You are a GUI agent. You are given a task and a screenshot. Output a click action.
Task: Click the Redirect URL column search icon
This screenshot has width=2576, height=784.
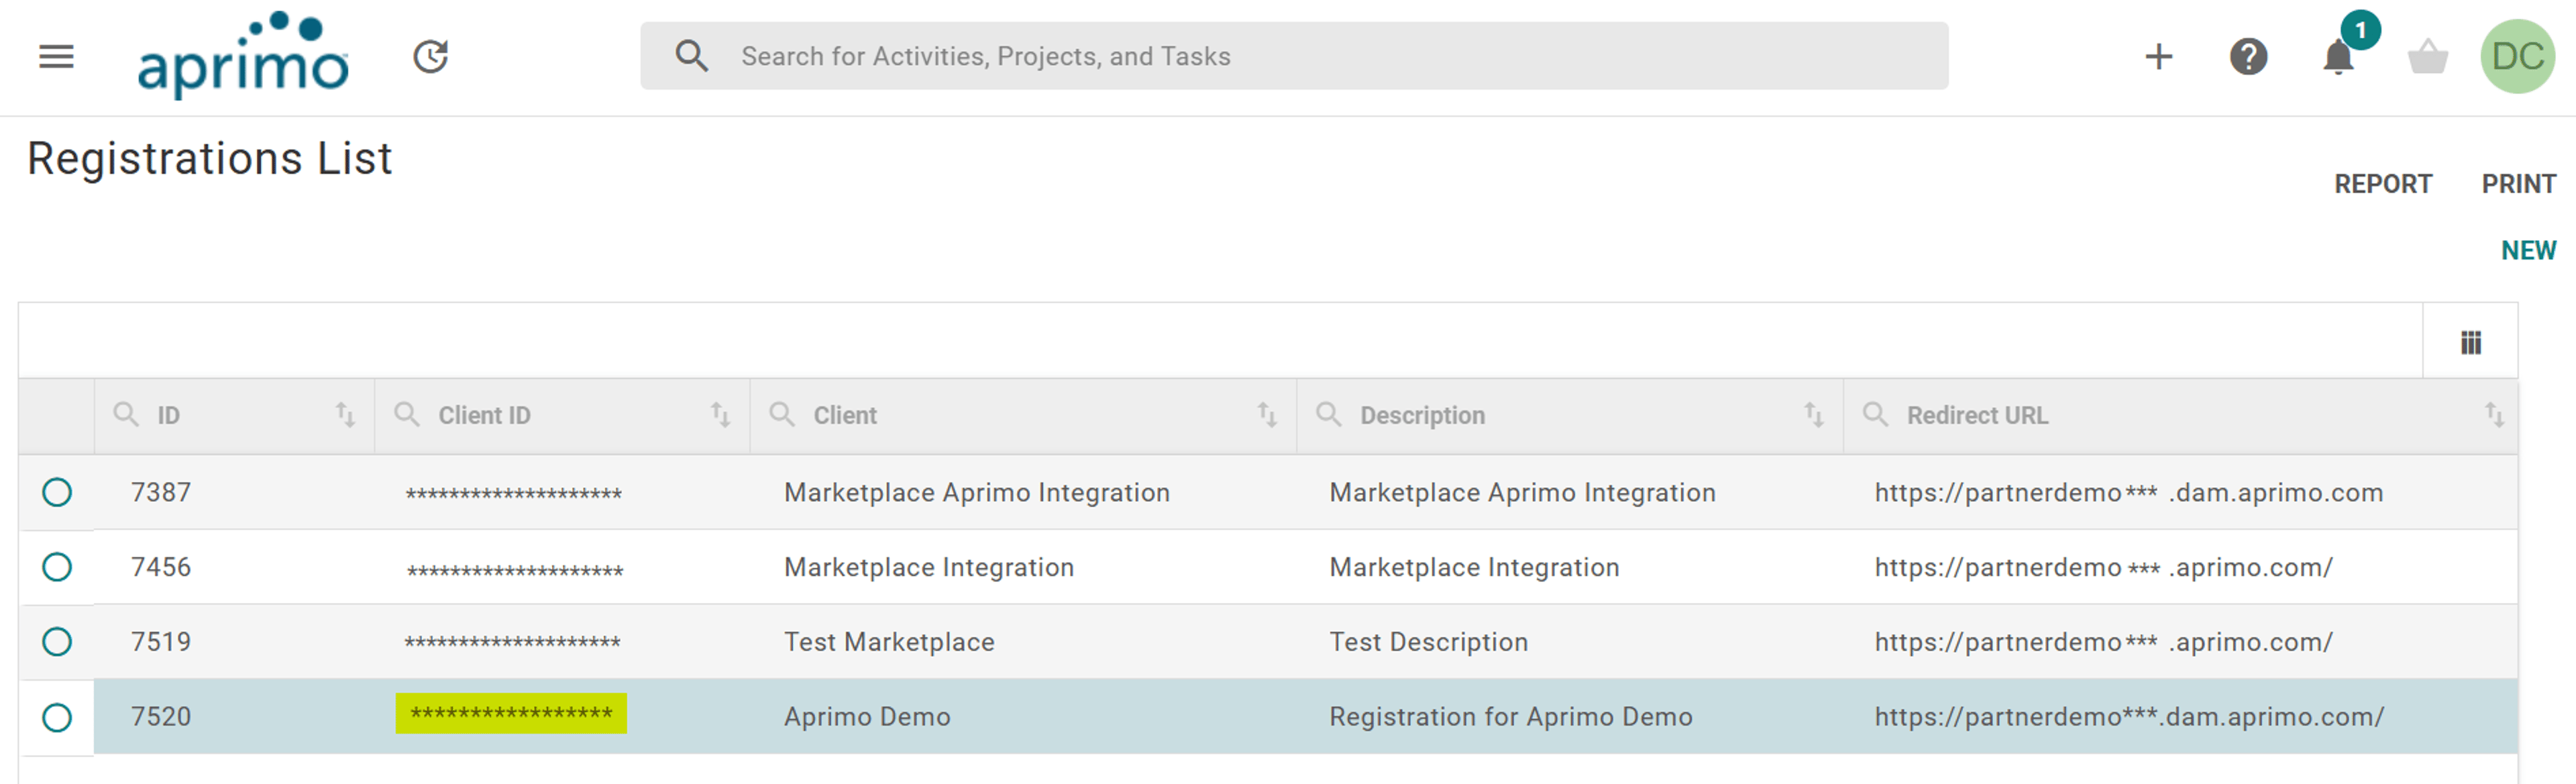tap(1876, 414)
